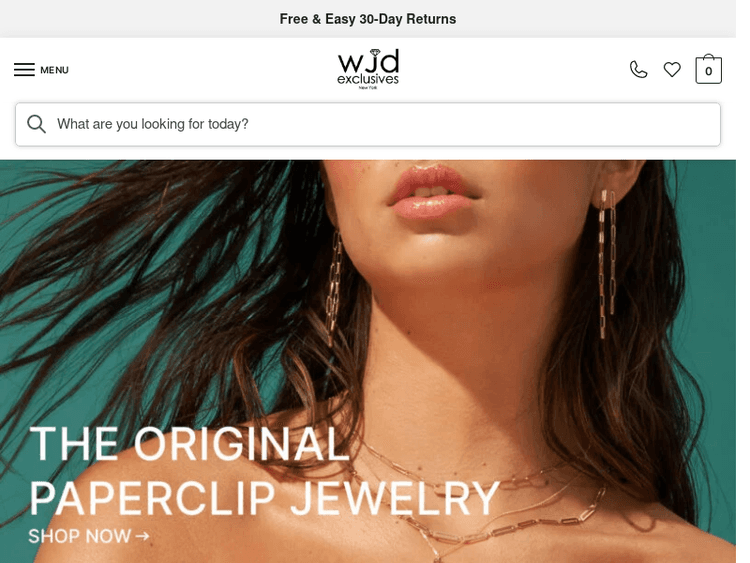This screenshot has height=563, width=750.
Task: Click the search magnifier icon
Action: click(36, 124)
